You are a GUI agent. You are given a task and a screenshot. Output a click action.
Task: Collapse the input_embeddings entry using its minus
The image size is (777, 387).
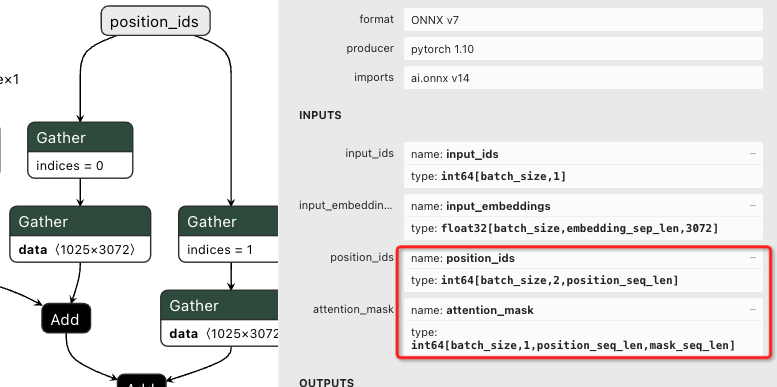[x=753, y=206]
